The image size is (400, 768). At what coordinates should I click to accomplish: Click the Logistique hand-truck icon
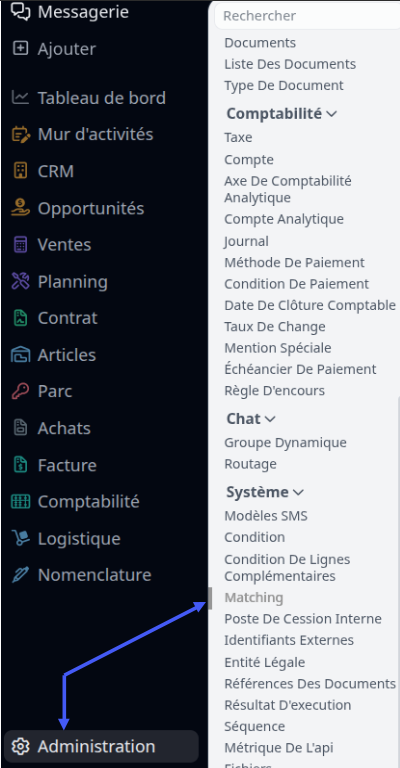coord(21,538)
